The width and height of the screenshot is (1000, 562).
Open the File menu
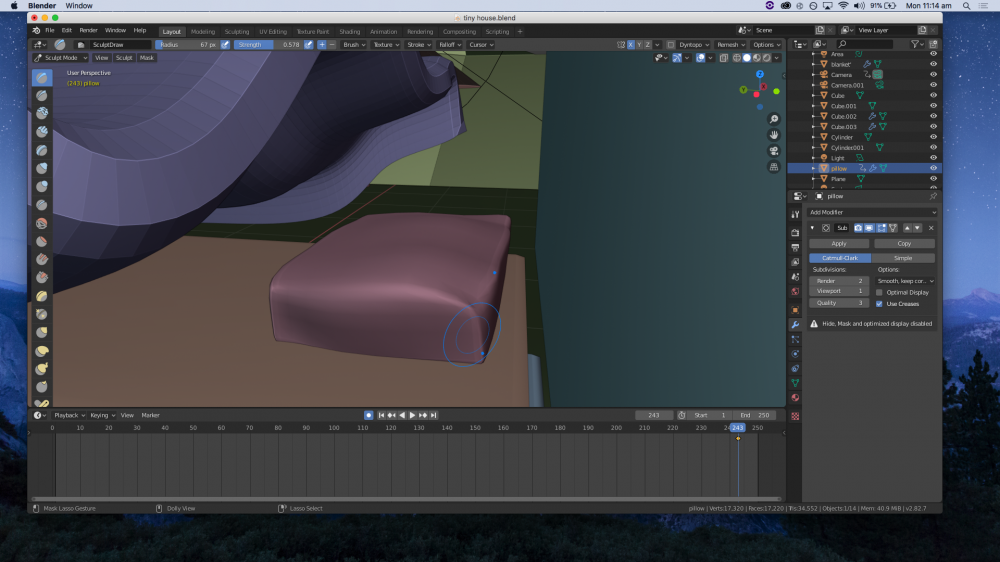pyautogui.click(x=50, y=31)
